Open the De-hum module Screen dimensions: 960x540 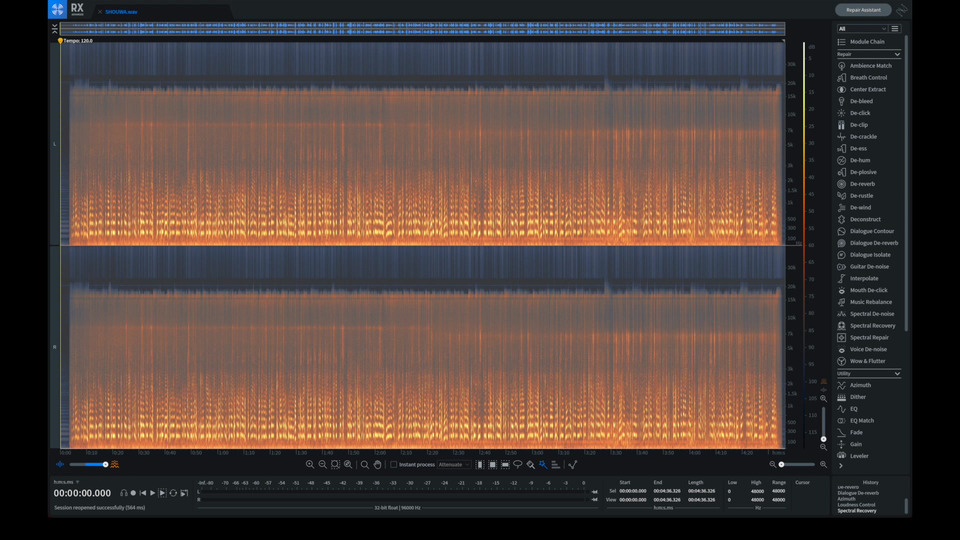coord(860,160)
